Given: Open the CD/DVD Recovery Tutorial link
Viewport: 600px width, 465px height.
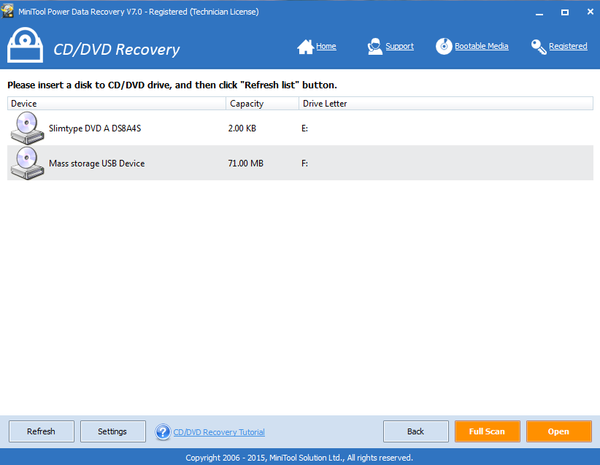Looking at the screenshot, I should pyautogui.click(x=219, y=432).
